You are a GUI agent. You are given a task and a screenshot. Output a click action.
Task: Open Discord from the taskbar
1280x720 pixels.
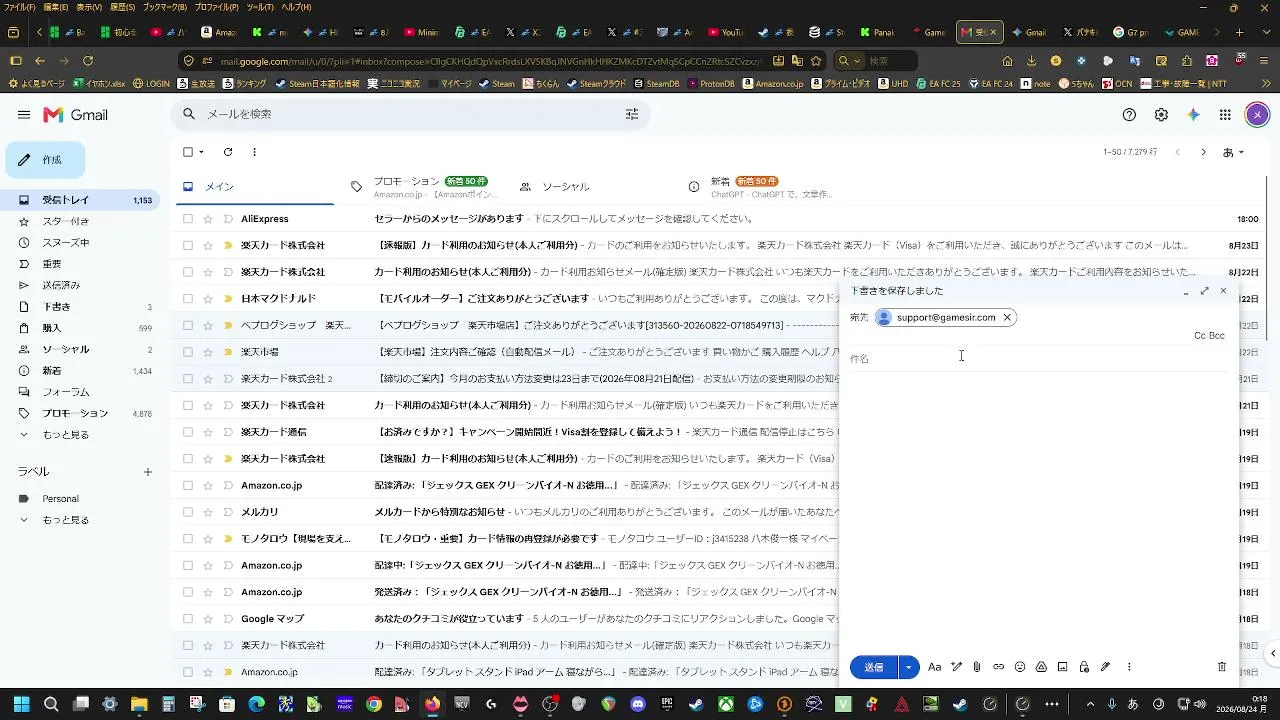coord(638,704)
